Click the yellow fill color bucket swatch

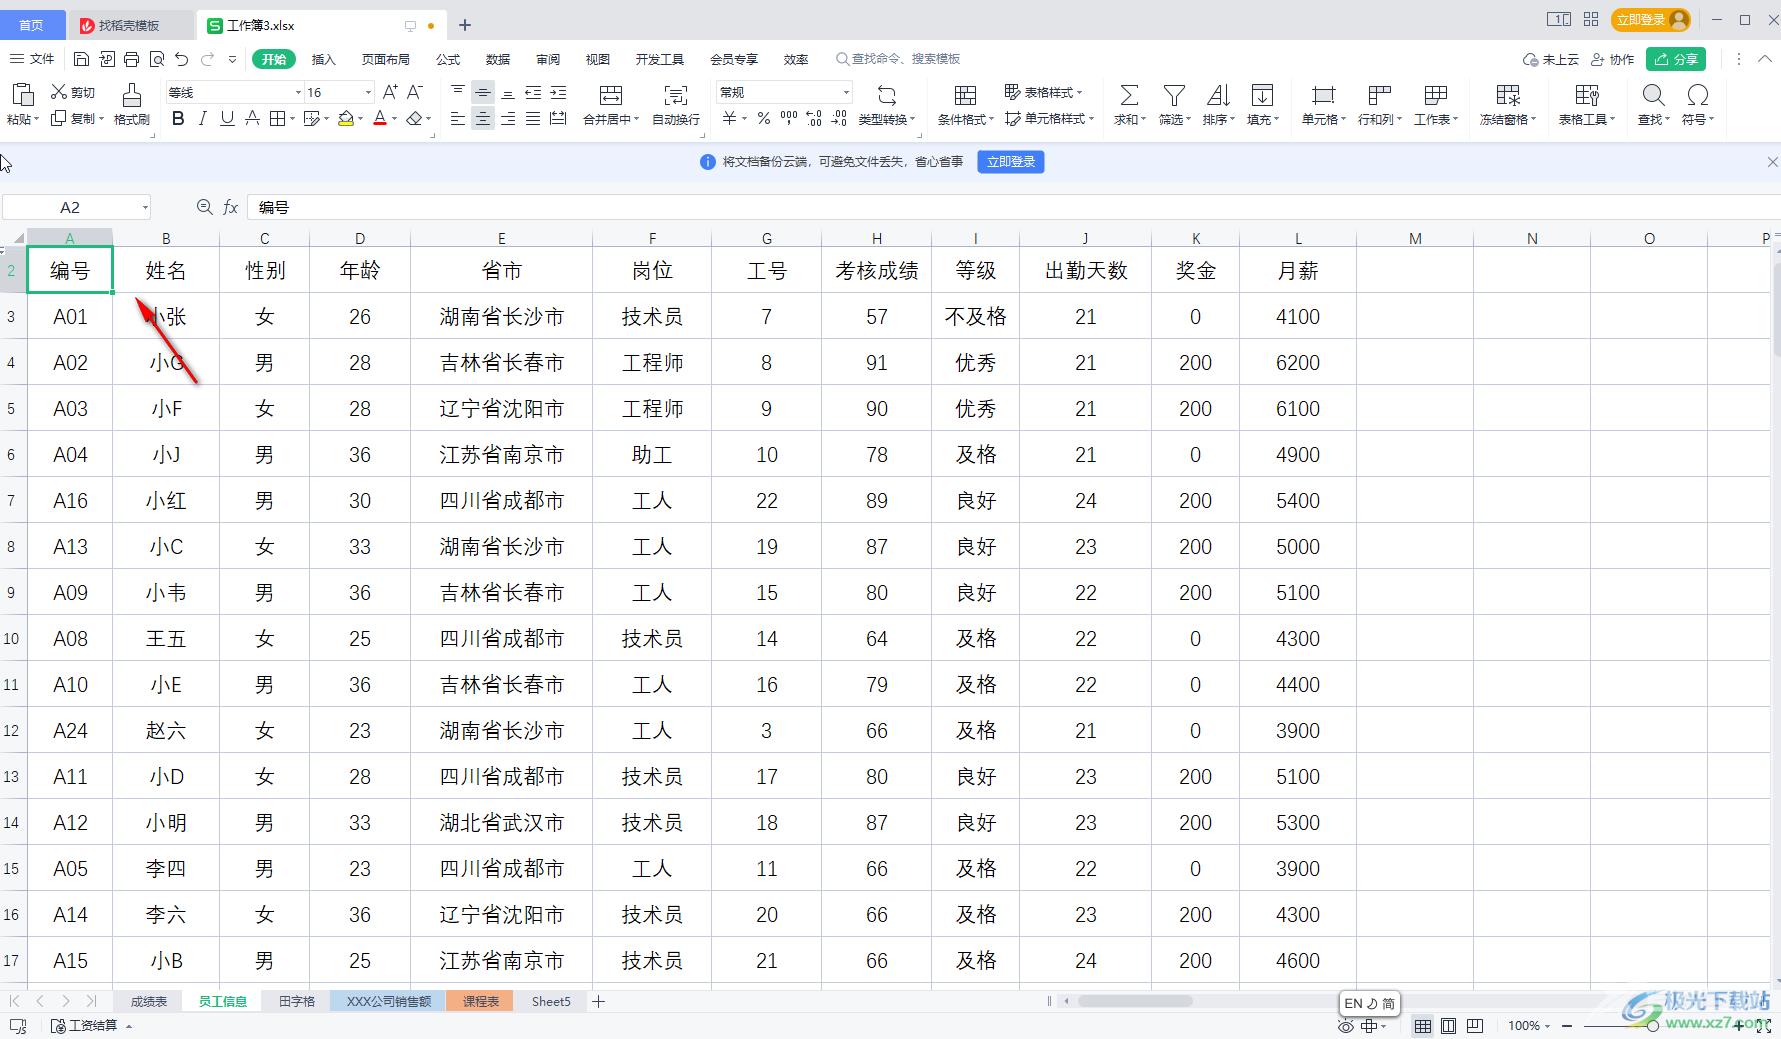(x=346, y=119)
